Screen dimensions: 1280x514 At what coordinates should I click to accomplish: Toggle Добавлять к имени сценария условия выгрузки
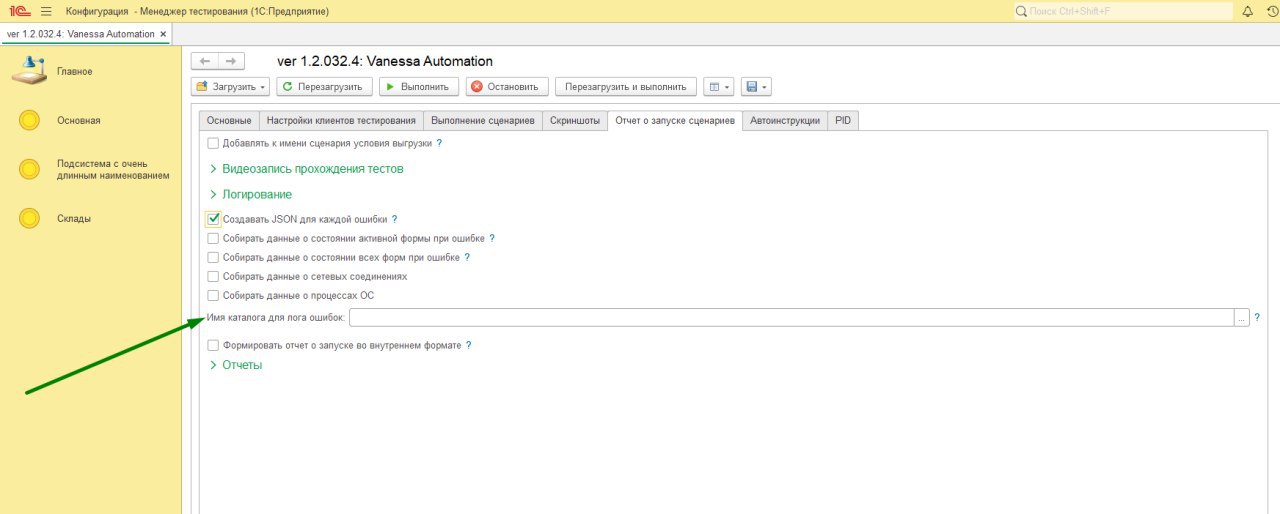point(213,143)
